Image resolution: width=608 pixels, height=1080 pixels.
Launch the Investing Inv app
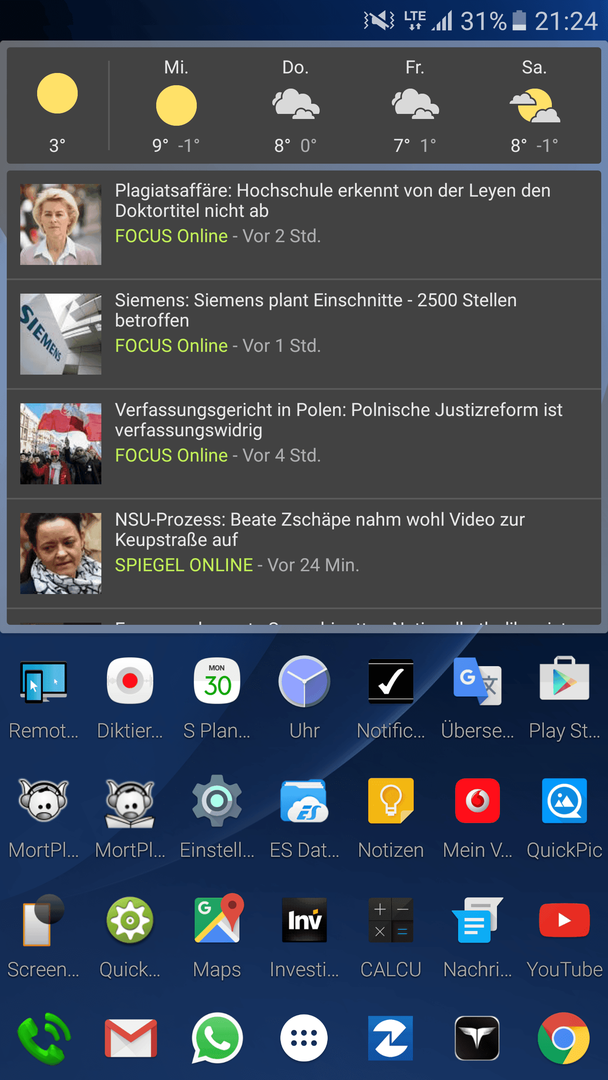[304, 920]
